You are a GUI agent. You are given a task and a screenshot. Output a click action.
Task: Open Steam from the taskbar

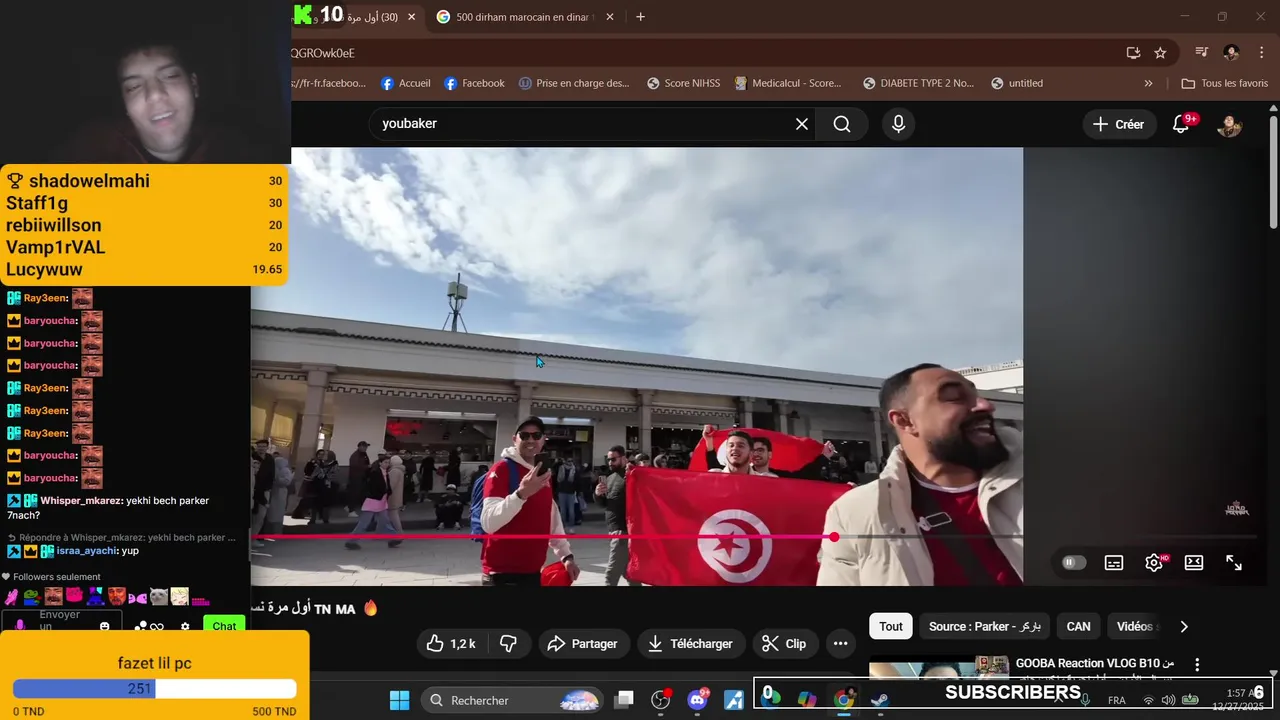pos(880,700)
